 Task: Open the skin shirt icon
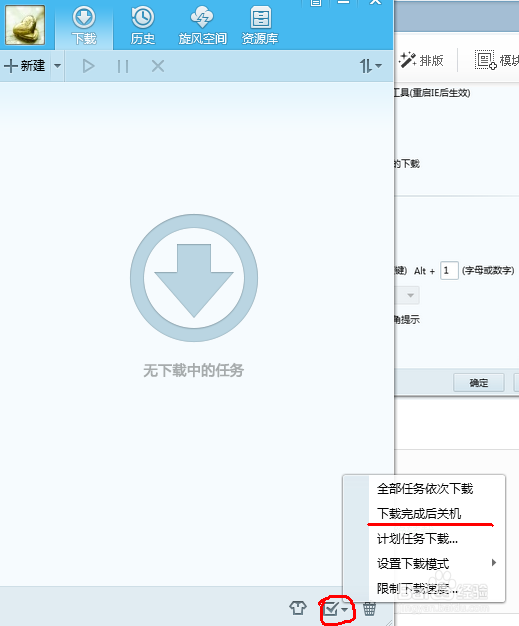[298, 608]
